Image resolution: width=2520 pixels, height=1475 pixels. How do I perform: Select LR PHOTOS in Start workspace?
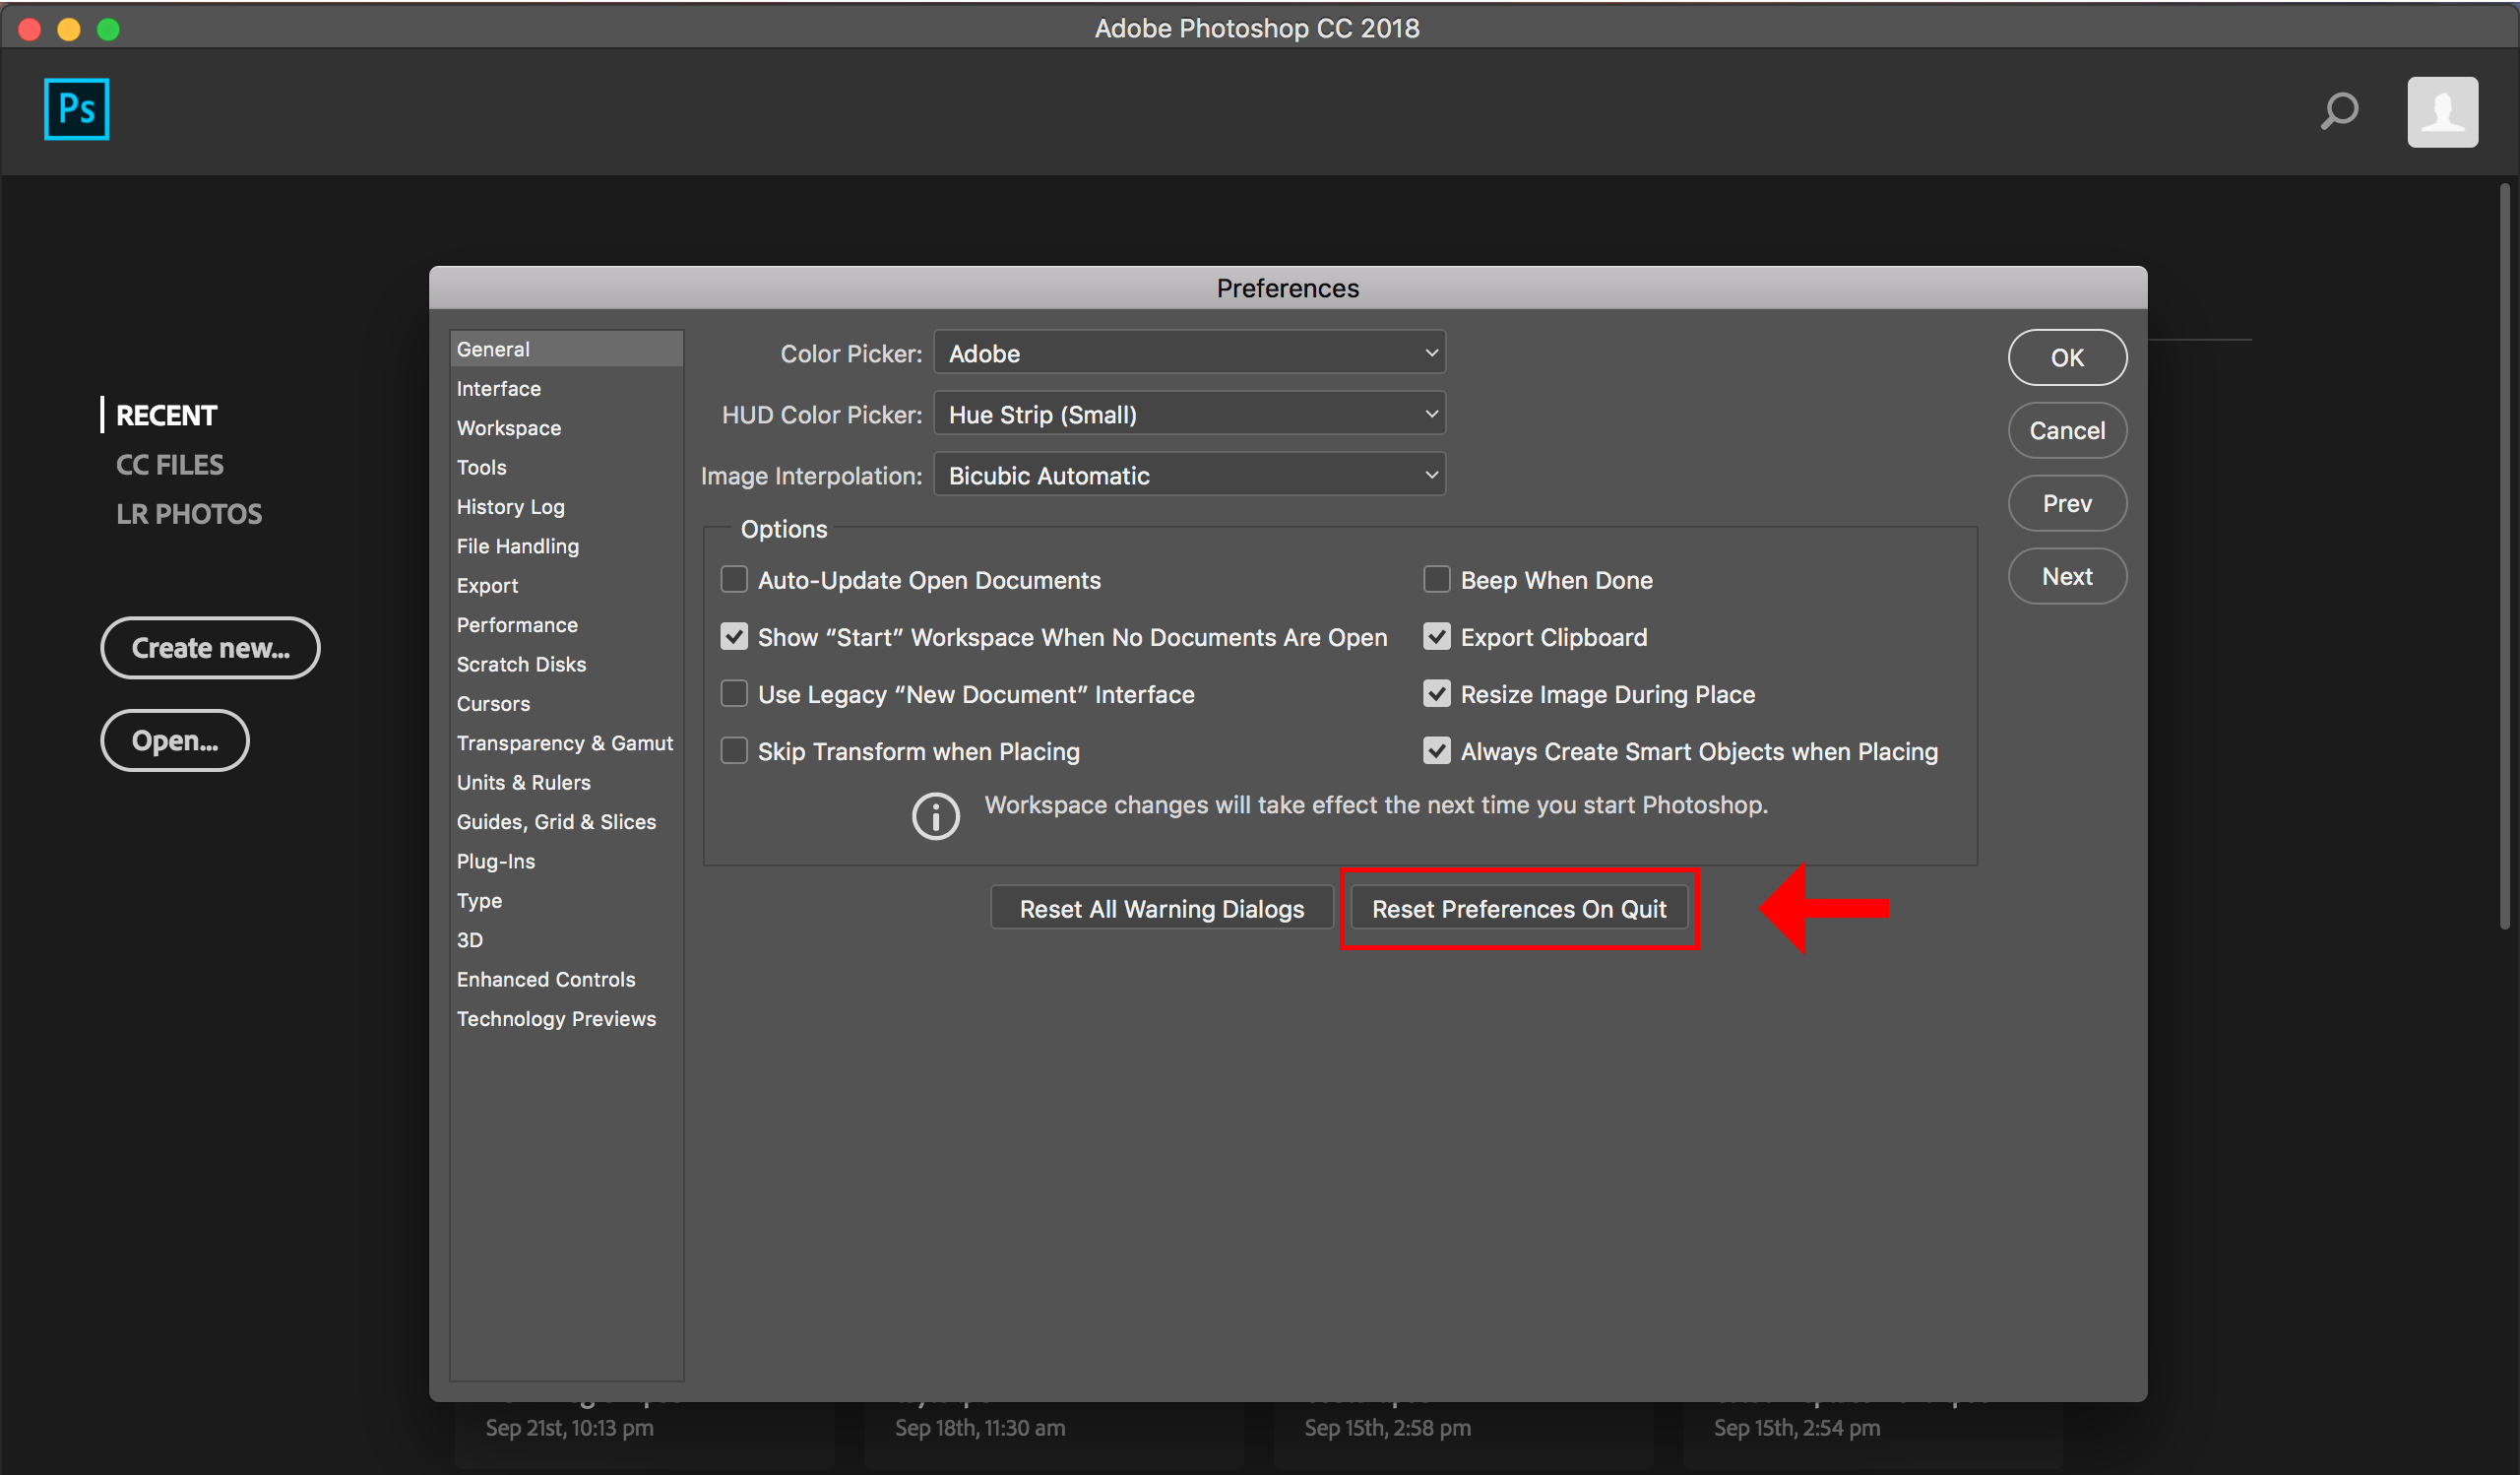pyautogui.click(x=189, y=513)
